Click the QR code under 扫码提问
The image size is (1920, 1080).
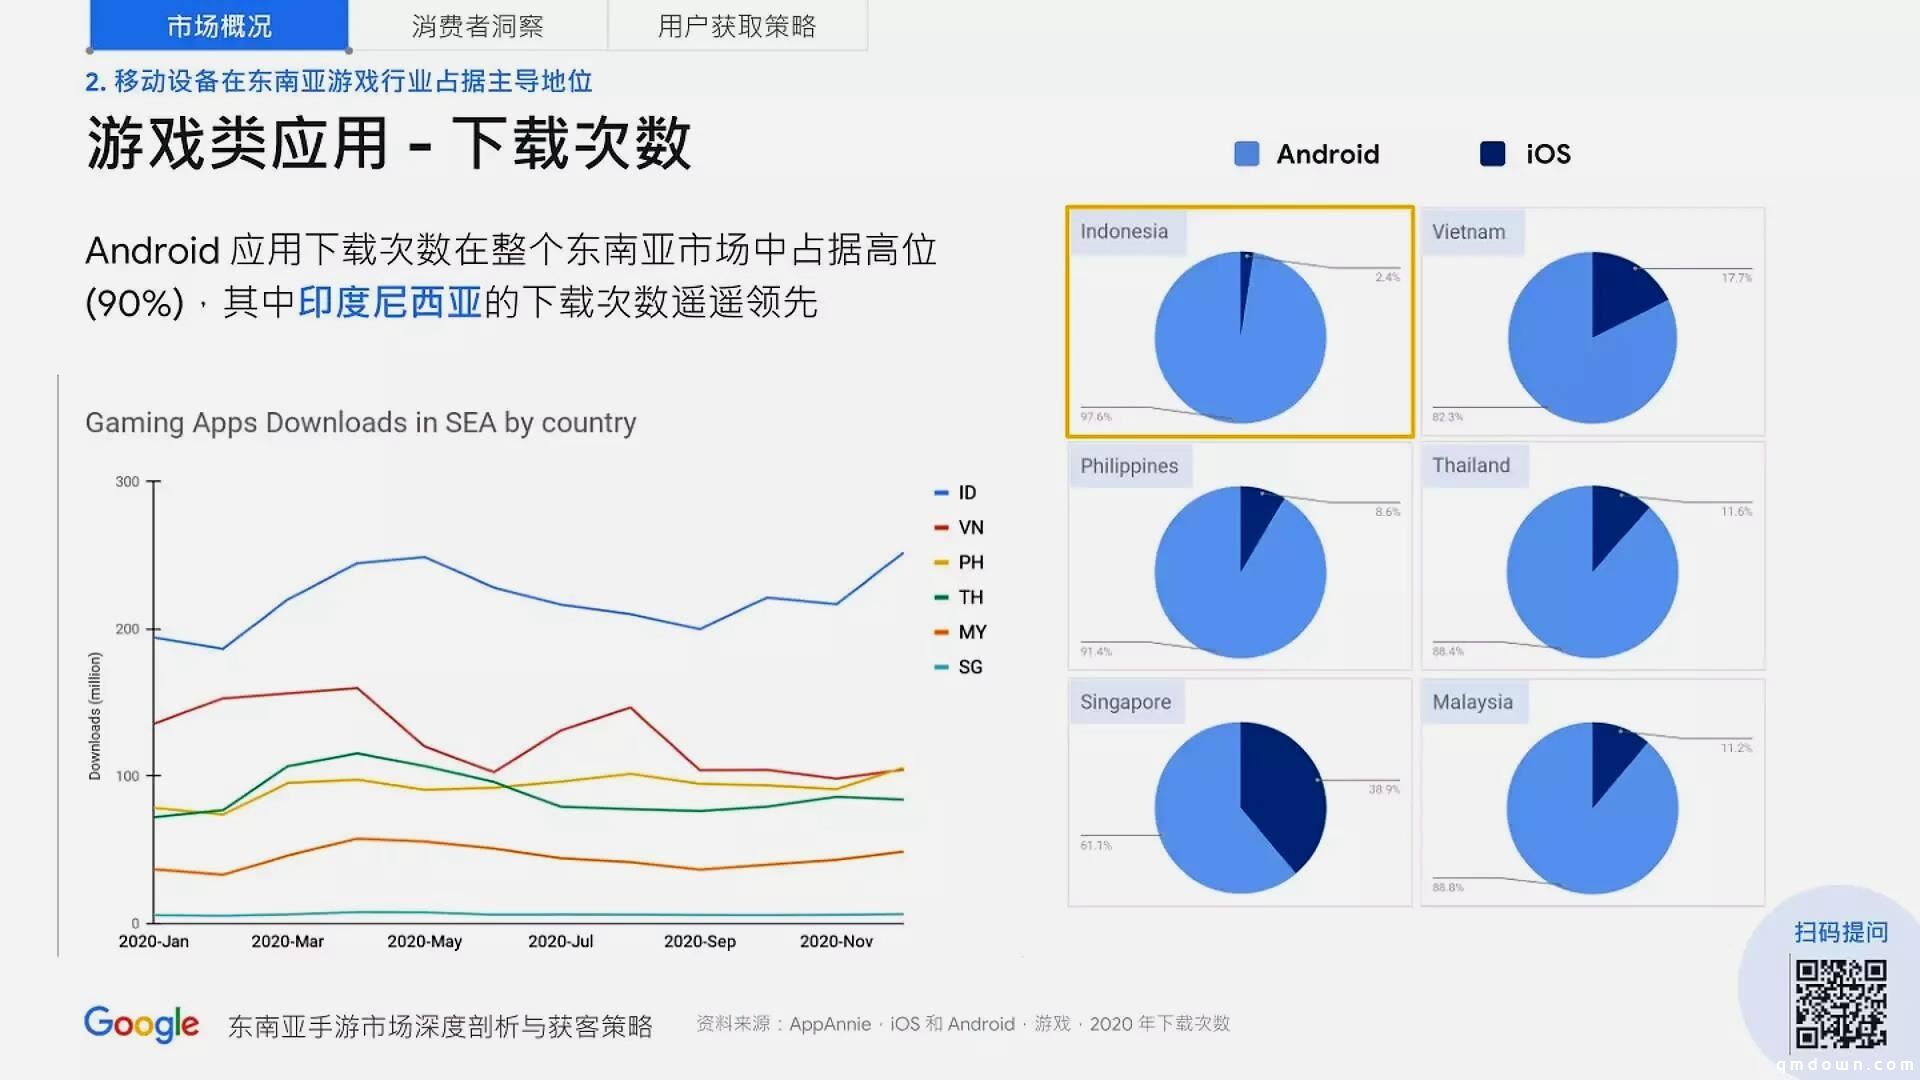(x=1841, y=1003)
